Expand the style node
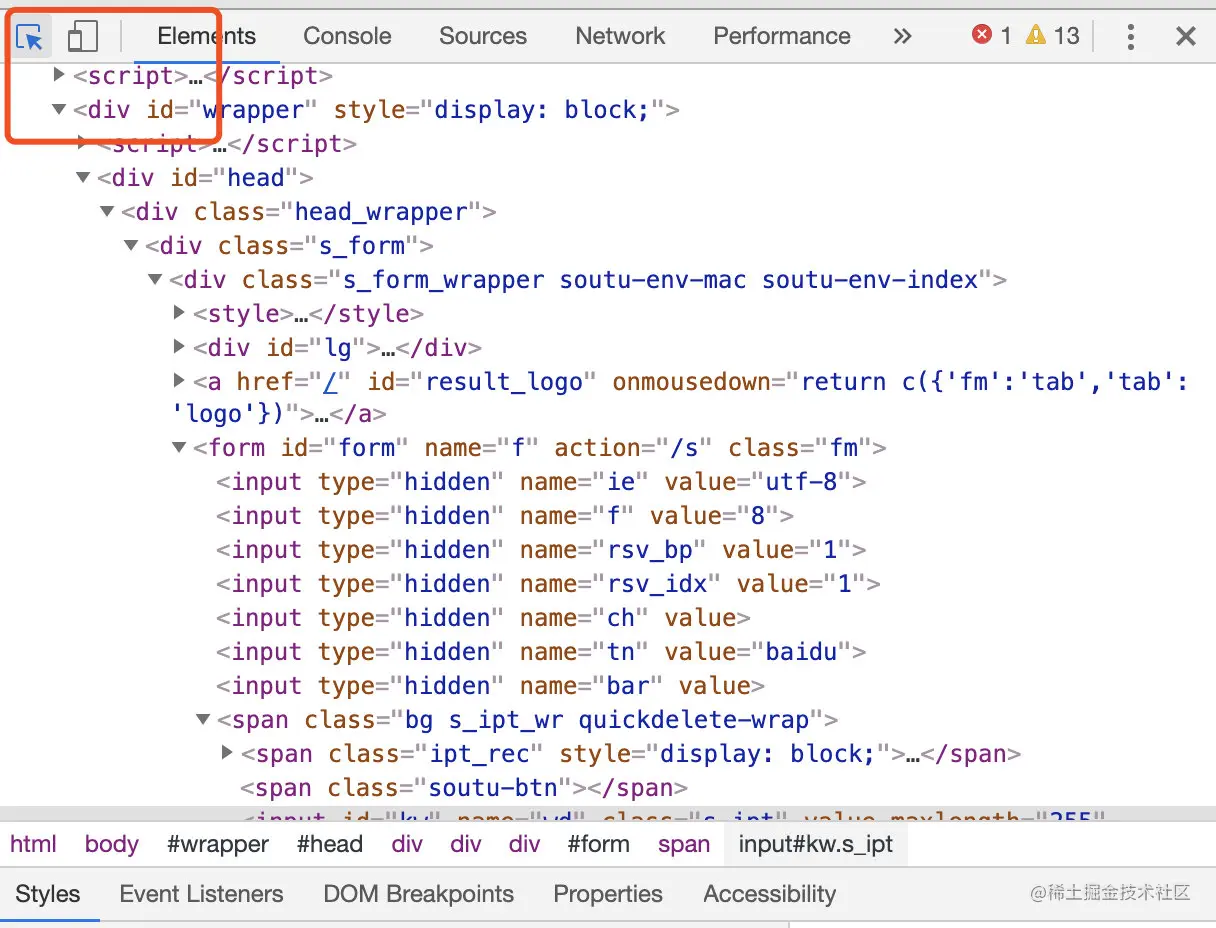The width and height of the screenshot is (1216, 928). pyautogui.click(x=179, y=313)
